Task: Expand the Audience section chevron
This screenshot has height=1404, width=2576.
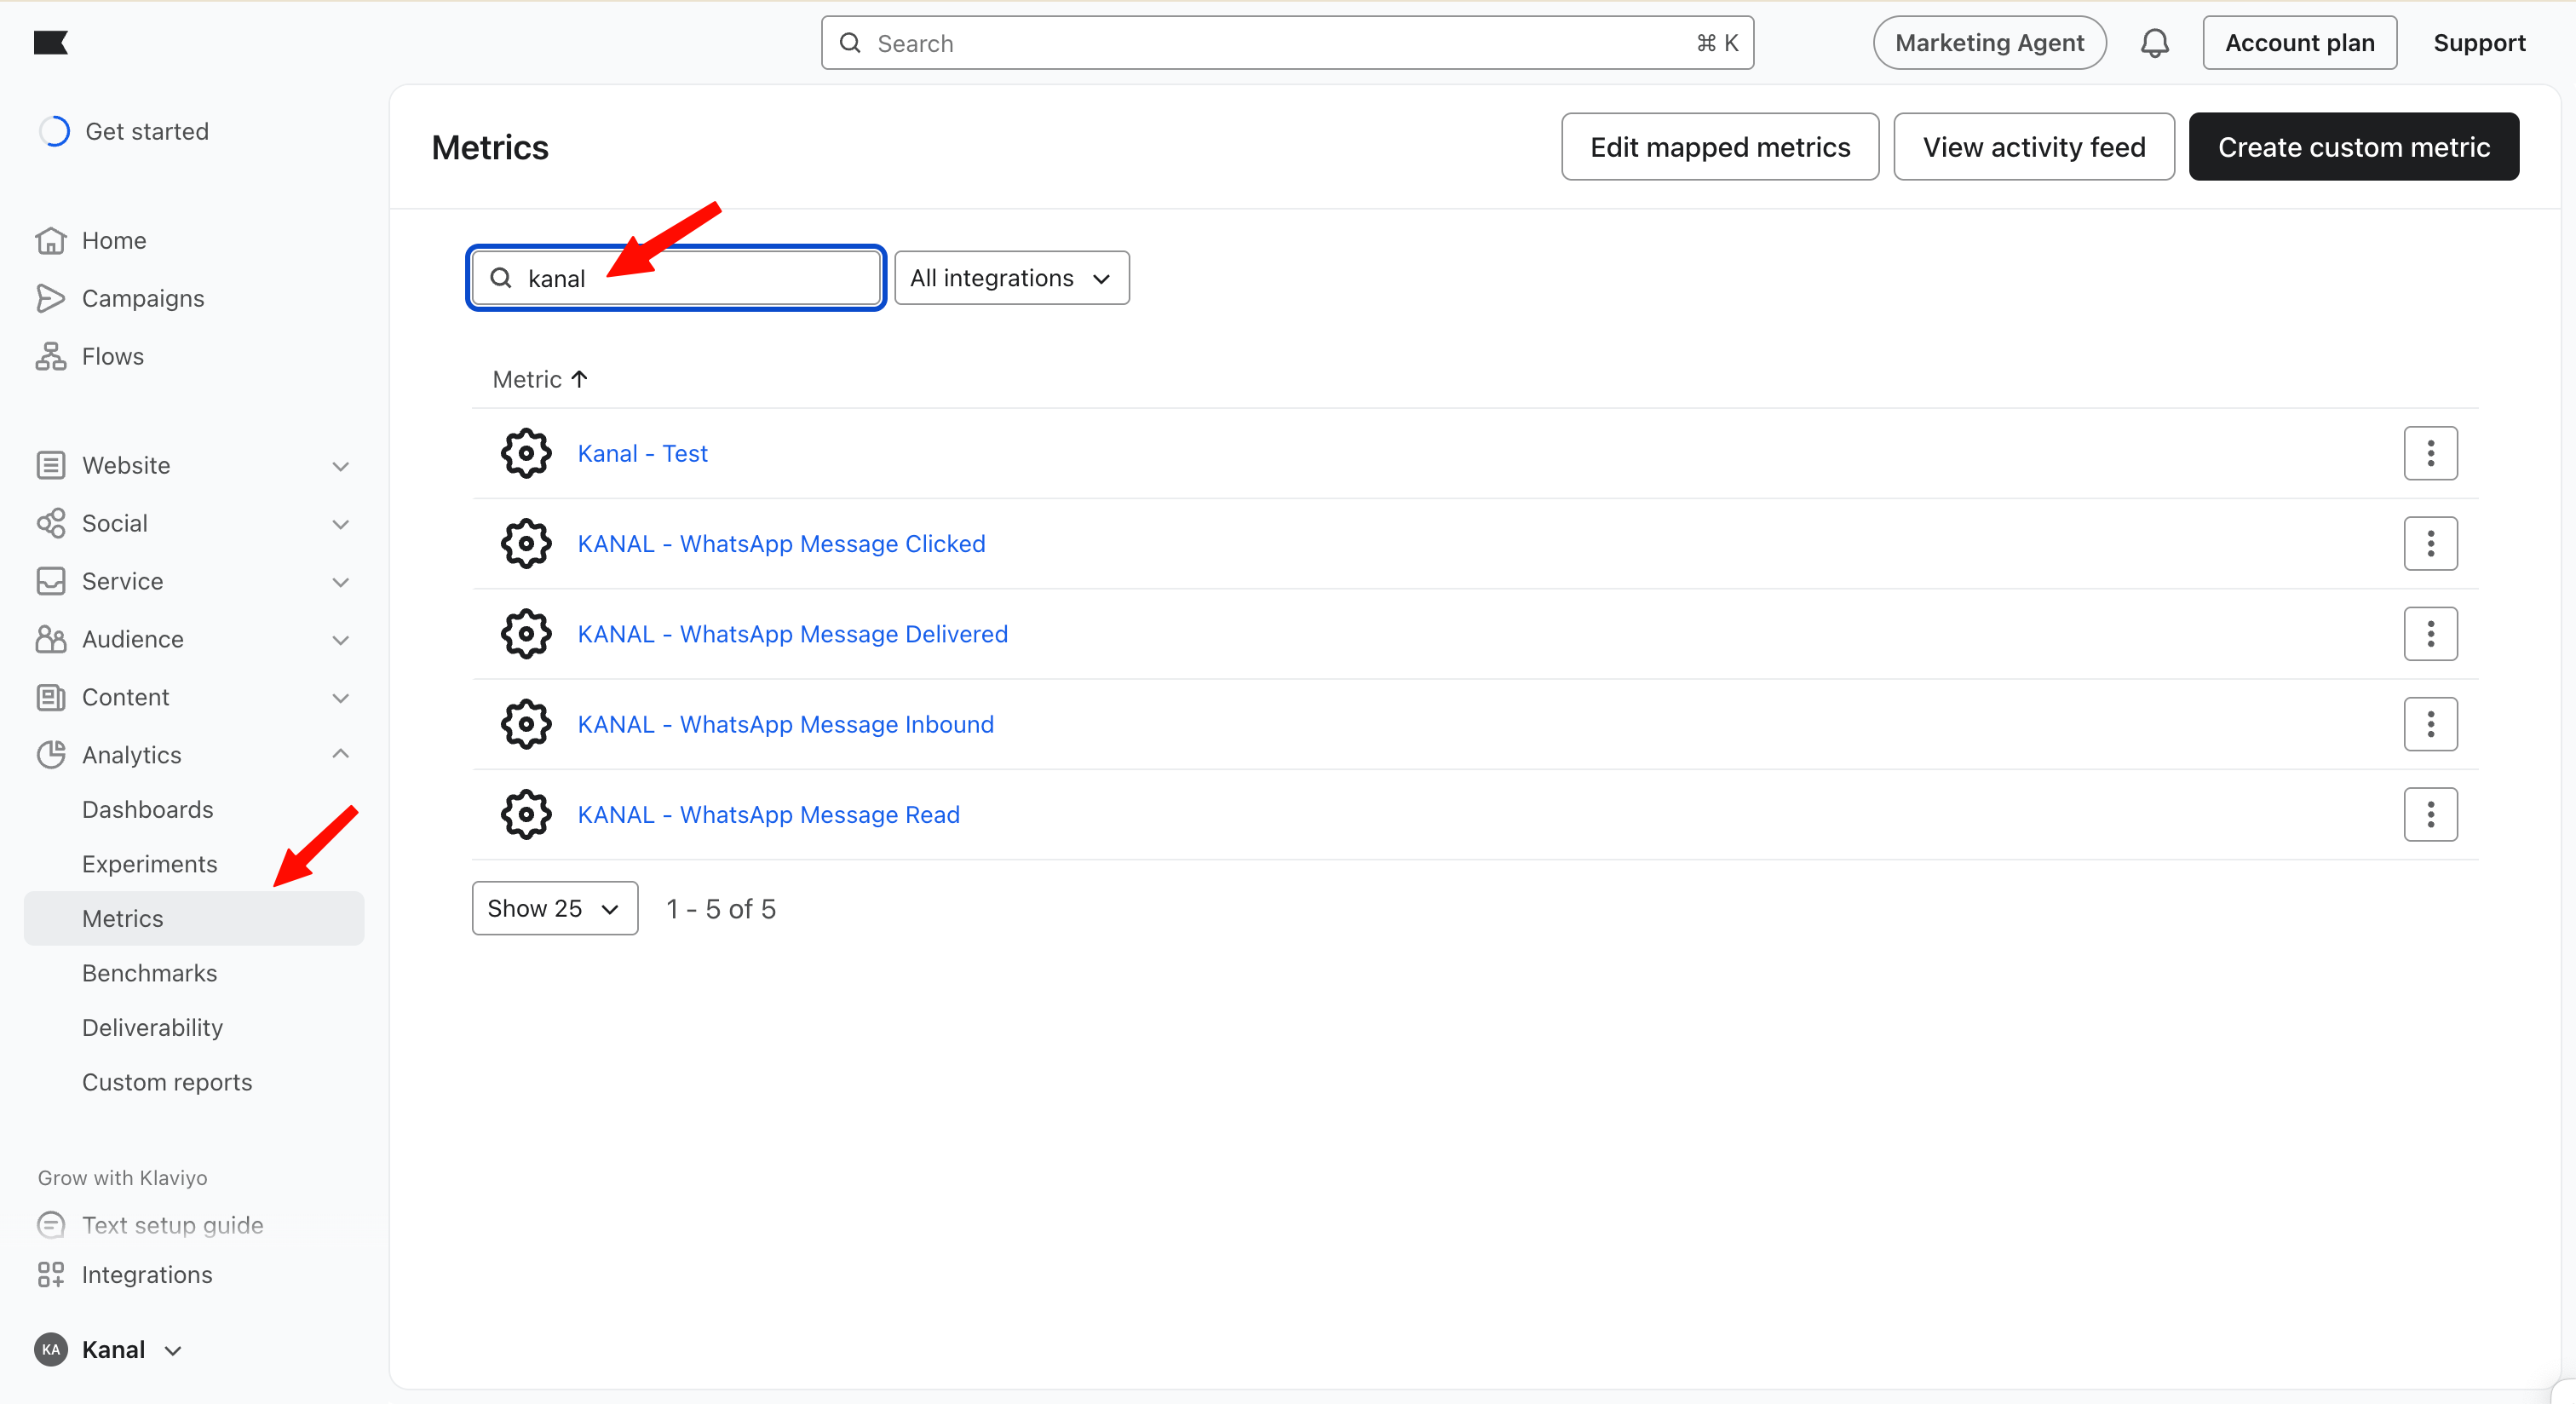Action: 341,640
